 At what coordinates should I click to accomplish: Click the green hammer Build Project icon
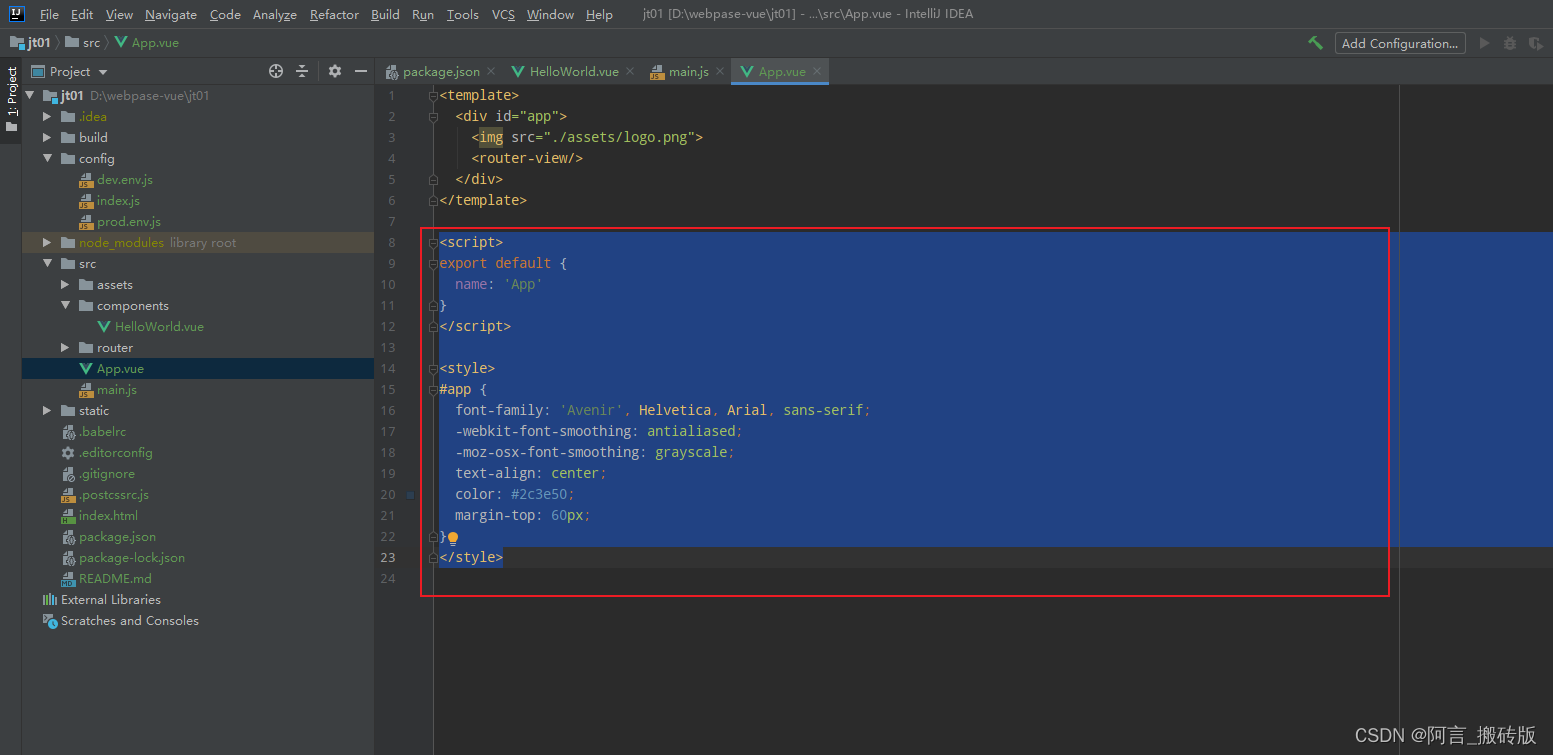tap(1316, 43)
